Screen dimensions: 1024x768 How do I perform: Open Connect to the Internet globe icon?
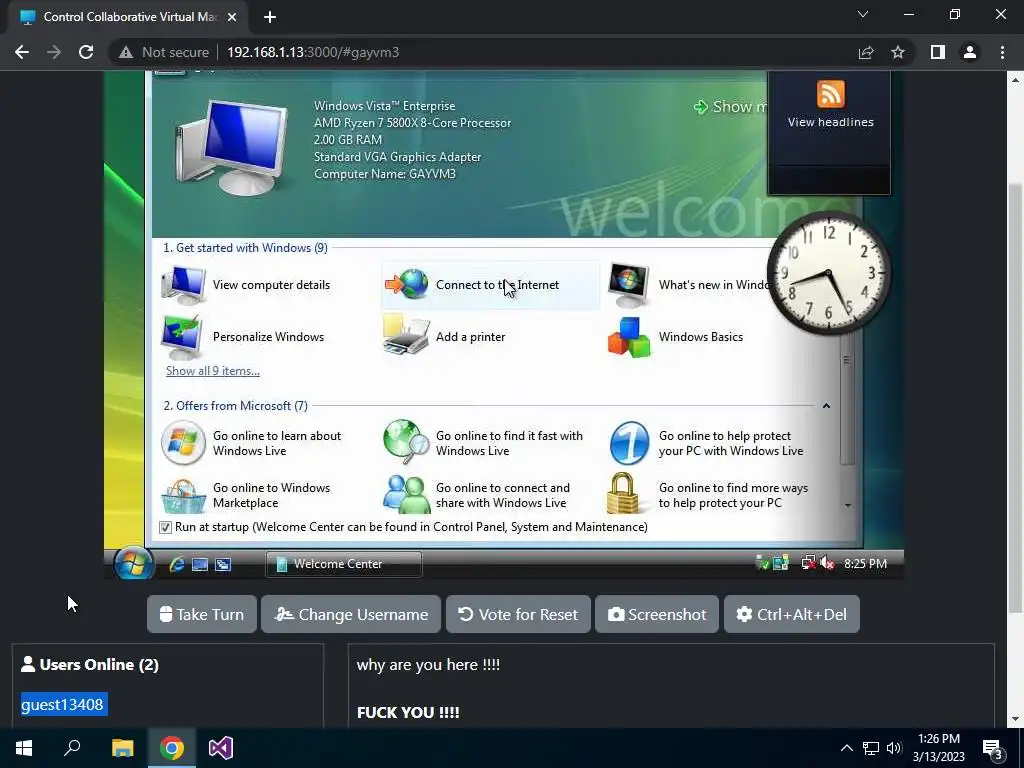coord(406,284)
